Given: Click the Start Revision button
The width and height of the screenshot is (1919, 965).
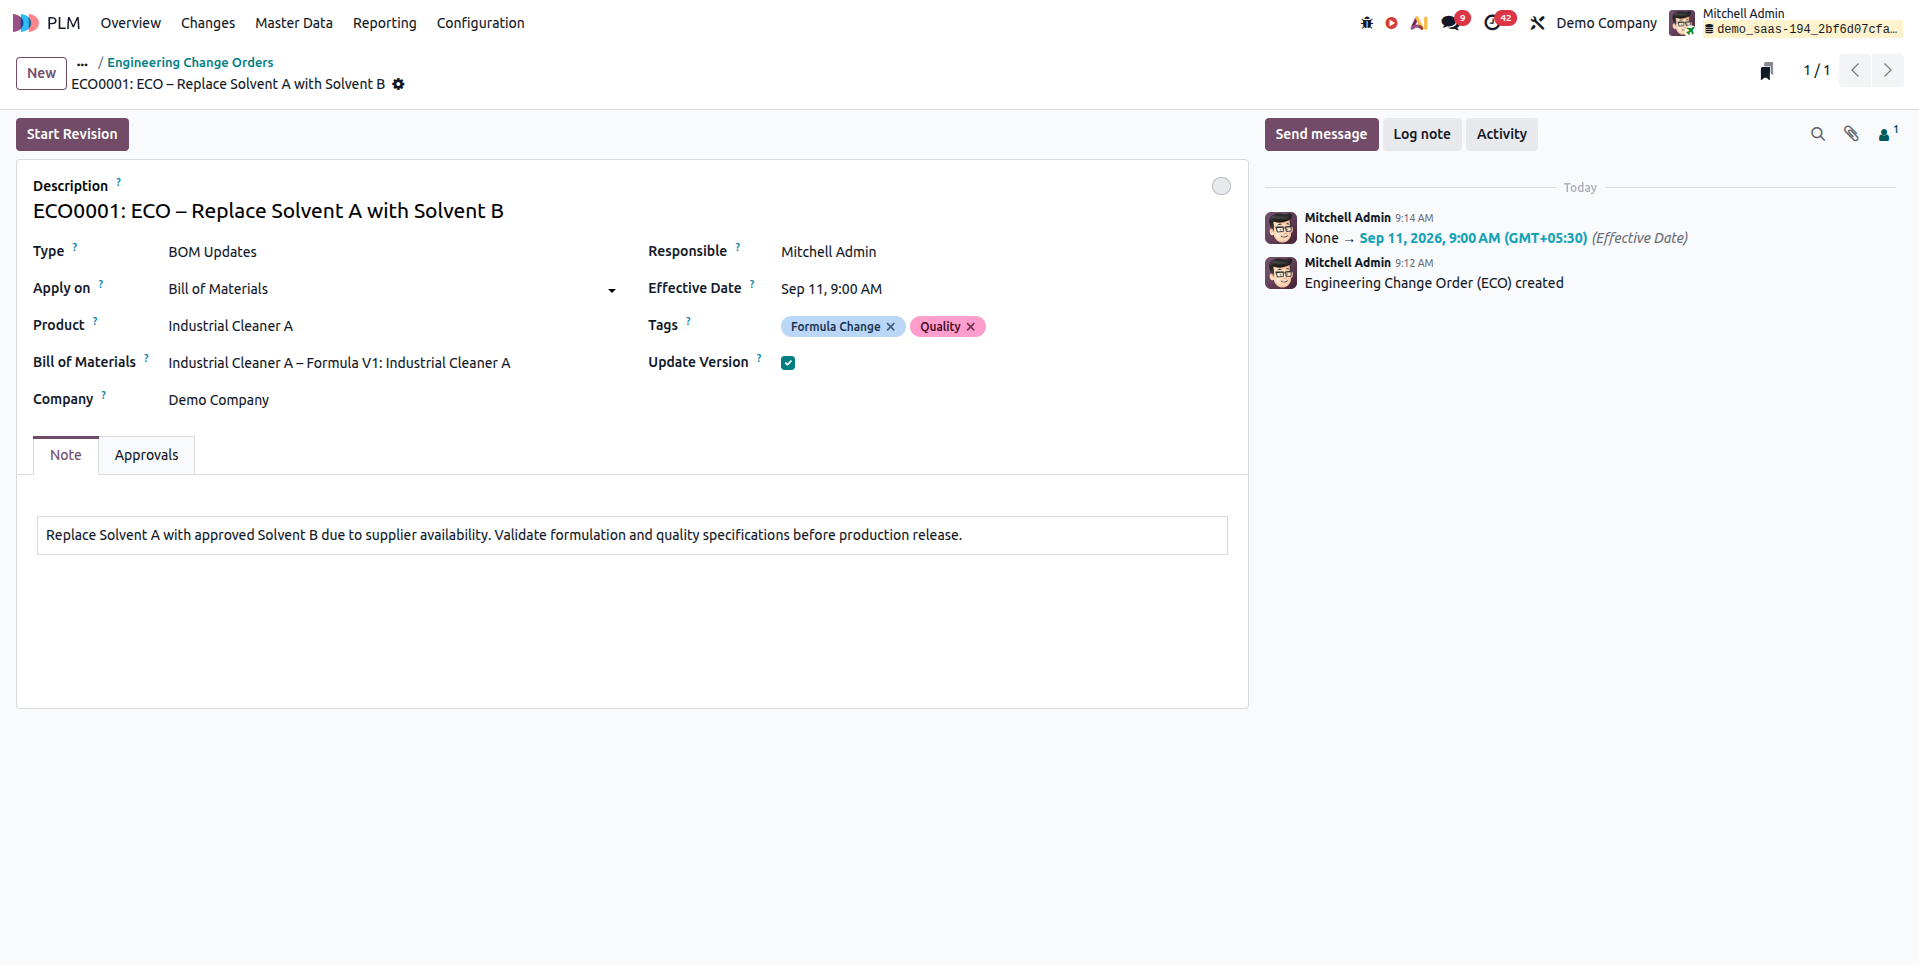Looking at the screenshot, I should point(72,134).
